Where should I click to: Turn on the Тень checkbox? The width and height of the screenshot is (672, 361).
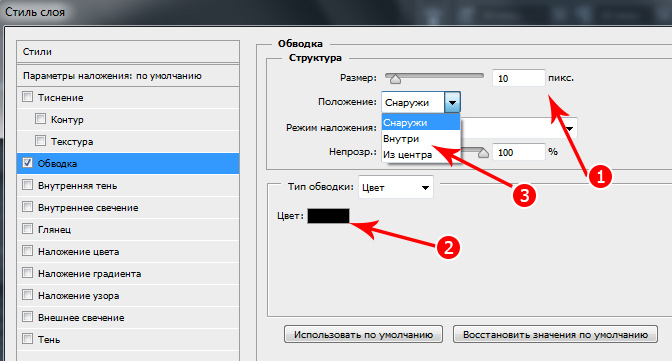(x=27, y=339)
